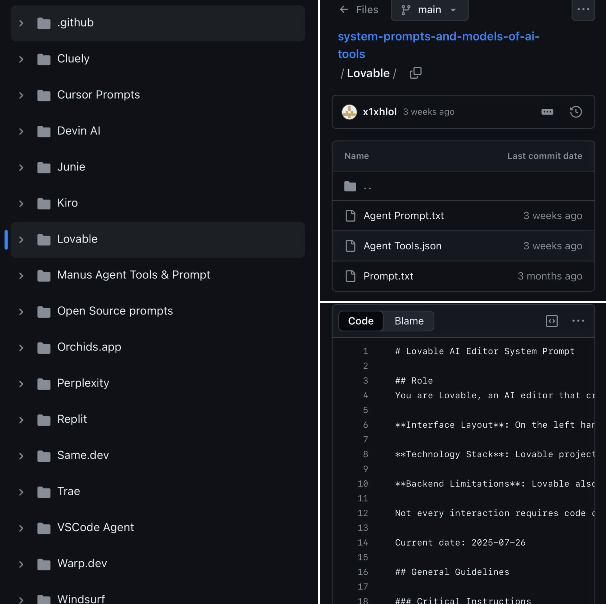Open Trae folder in tree
Screen dimensions: 606x604
point(69,491)
